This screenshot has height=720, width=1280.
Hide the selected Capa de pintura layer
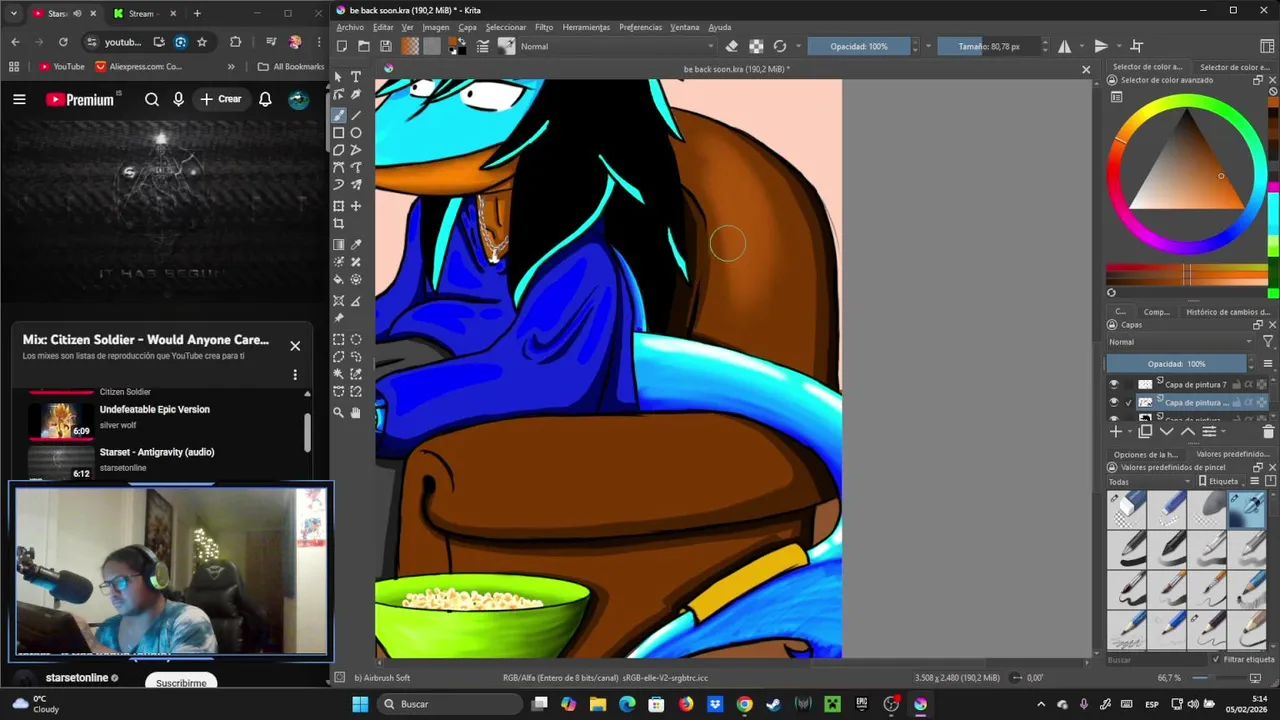(1114, 402)
